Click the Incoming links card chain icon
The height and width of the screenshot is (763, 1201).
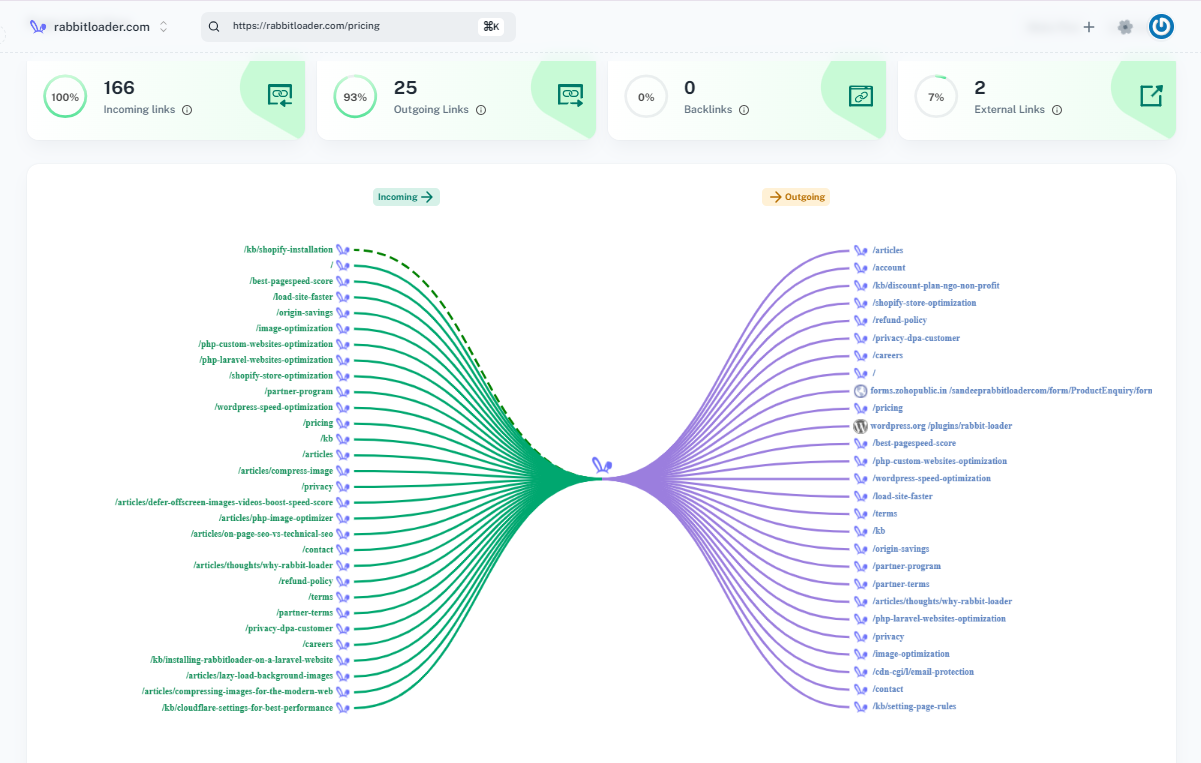282,95
